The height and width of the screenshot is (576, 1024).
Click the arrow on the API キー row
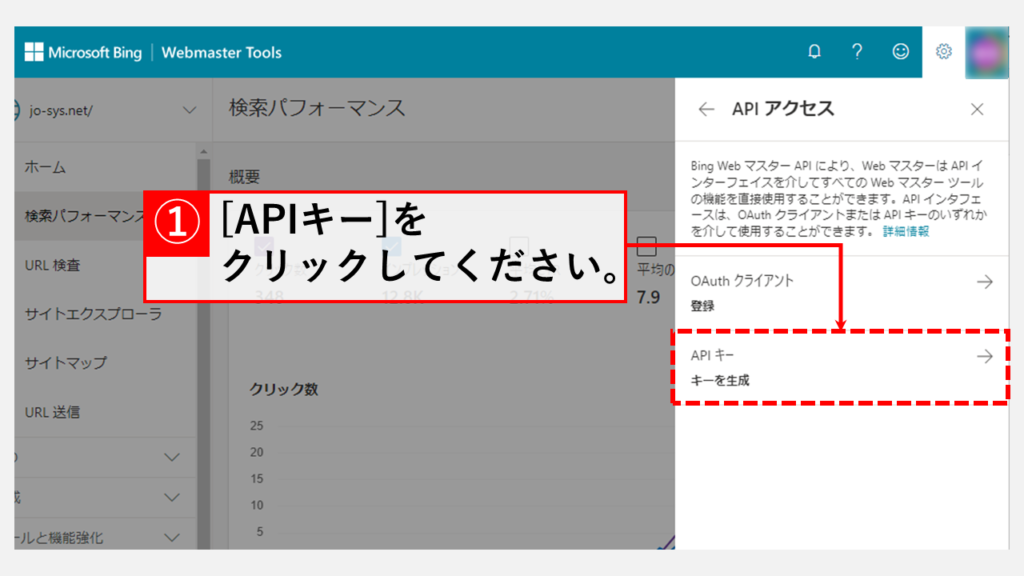pos(984,356)
